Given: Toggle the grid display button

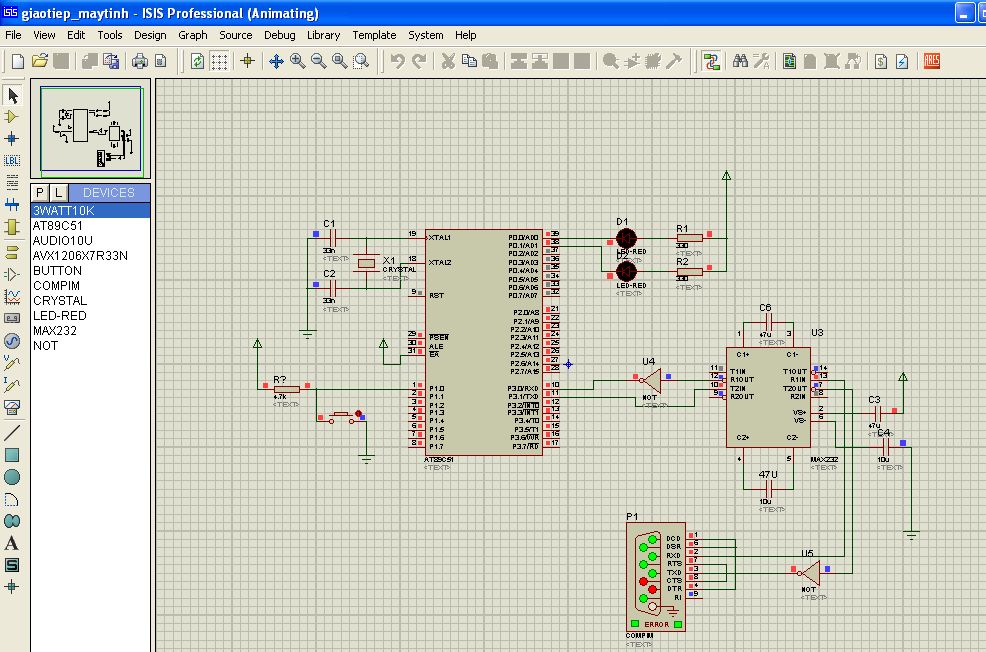Looking at the screenshot, I should [219, 61].
